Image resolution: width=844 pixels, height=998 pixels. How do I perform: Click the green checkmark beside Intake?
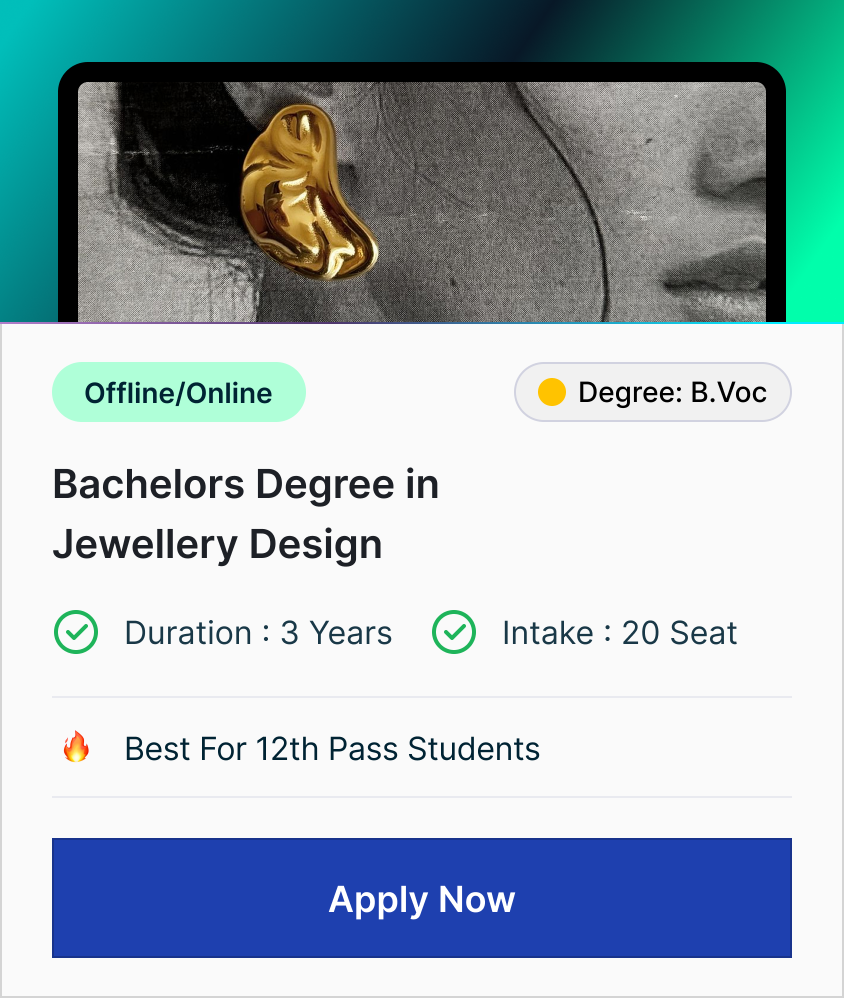pos(453,633)
